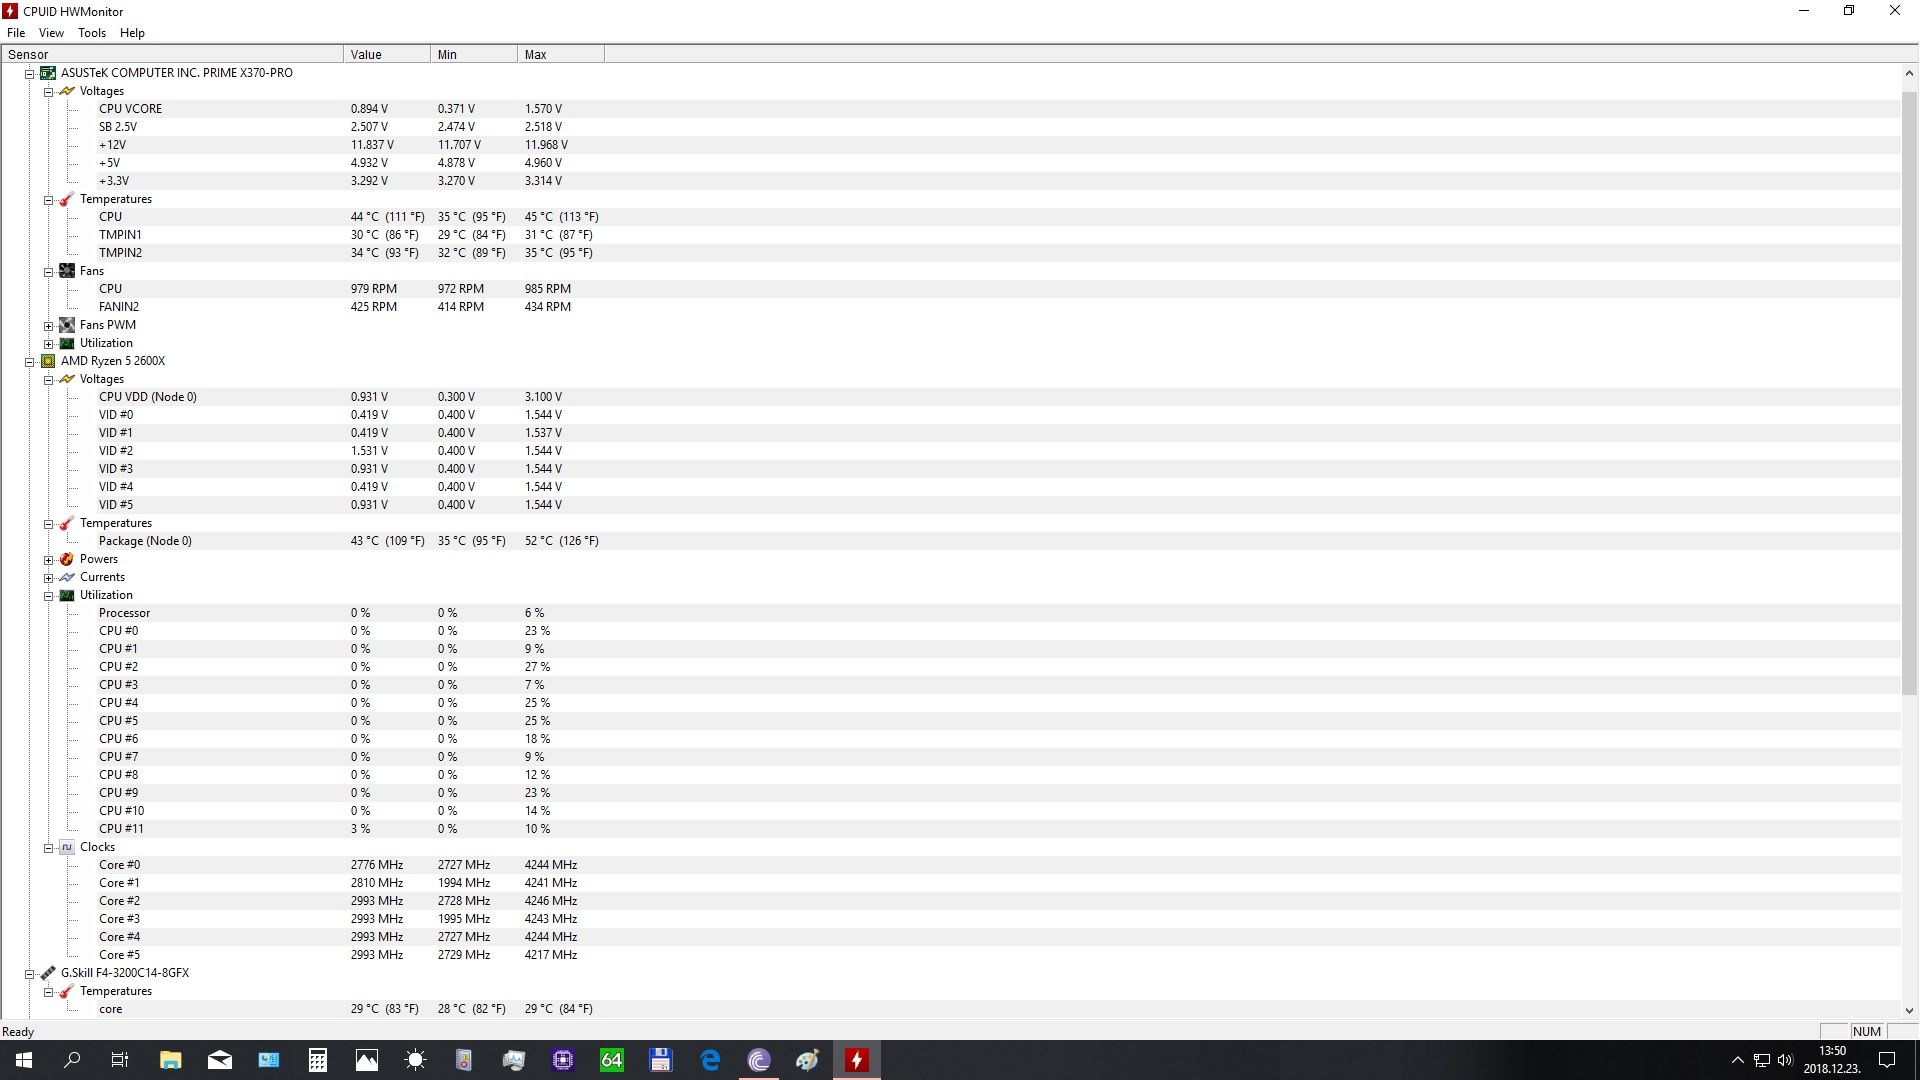Click the thermometer icon under G.Skill memory
Image resolution: width=1920 pixels, height=1080 pixels.
coord(67,991)
